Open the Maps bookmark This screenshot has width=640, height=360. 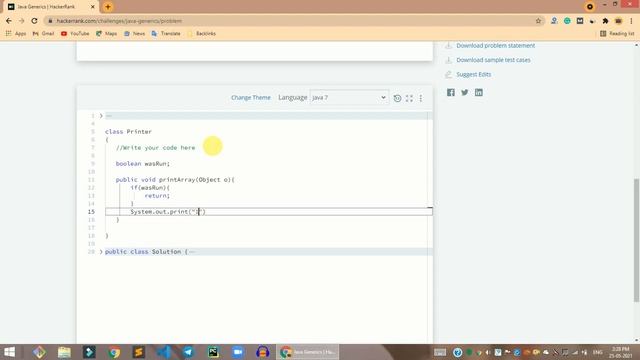coord(107,33)
